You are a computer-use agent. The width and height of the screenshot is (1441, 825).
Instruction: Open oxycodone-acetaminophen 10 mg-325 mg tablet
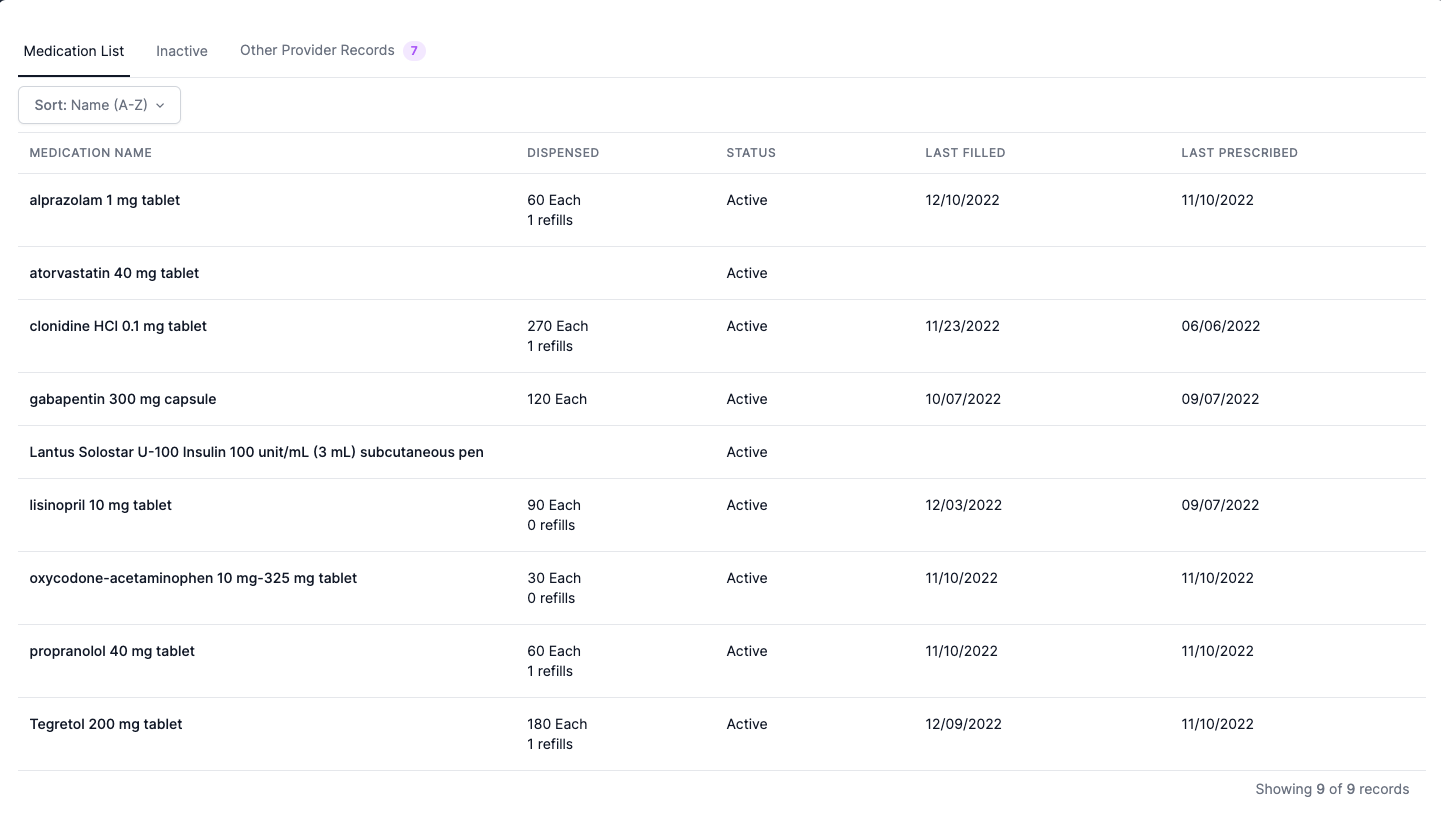193,578
